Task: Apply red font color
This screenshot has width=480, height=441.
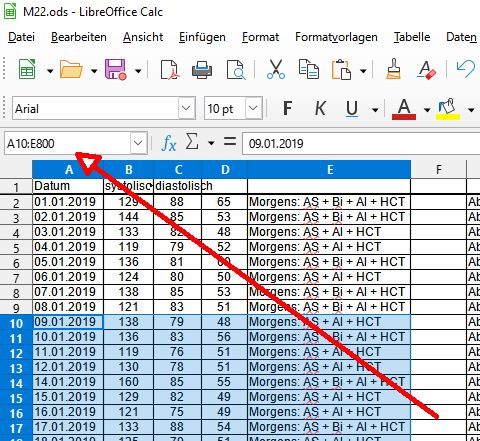Action: (x=404, y=109)
